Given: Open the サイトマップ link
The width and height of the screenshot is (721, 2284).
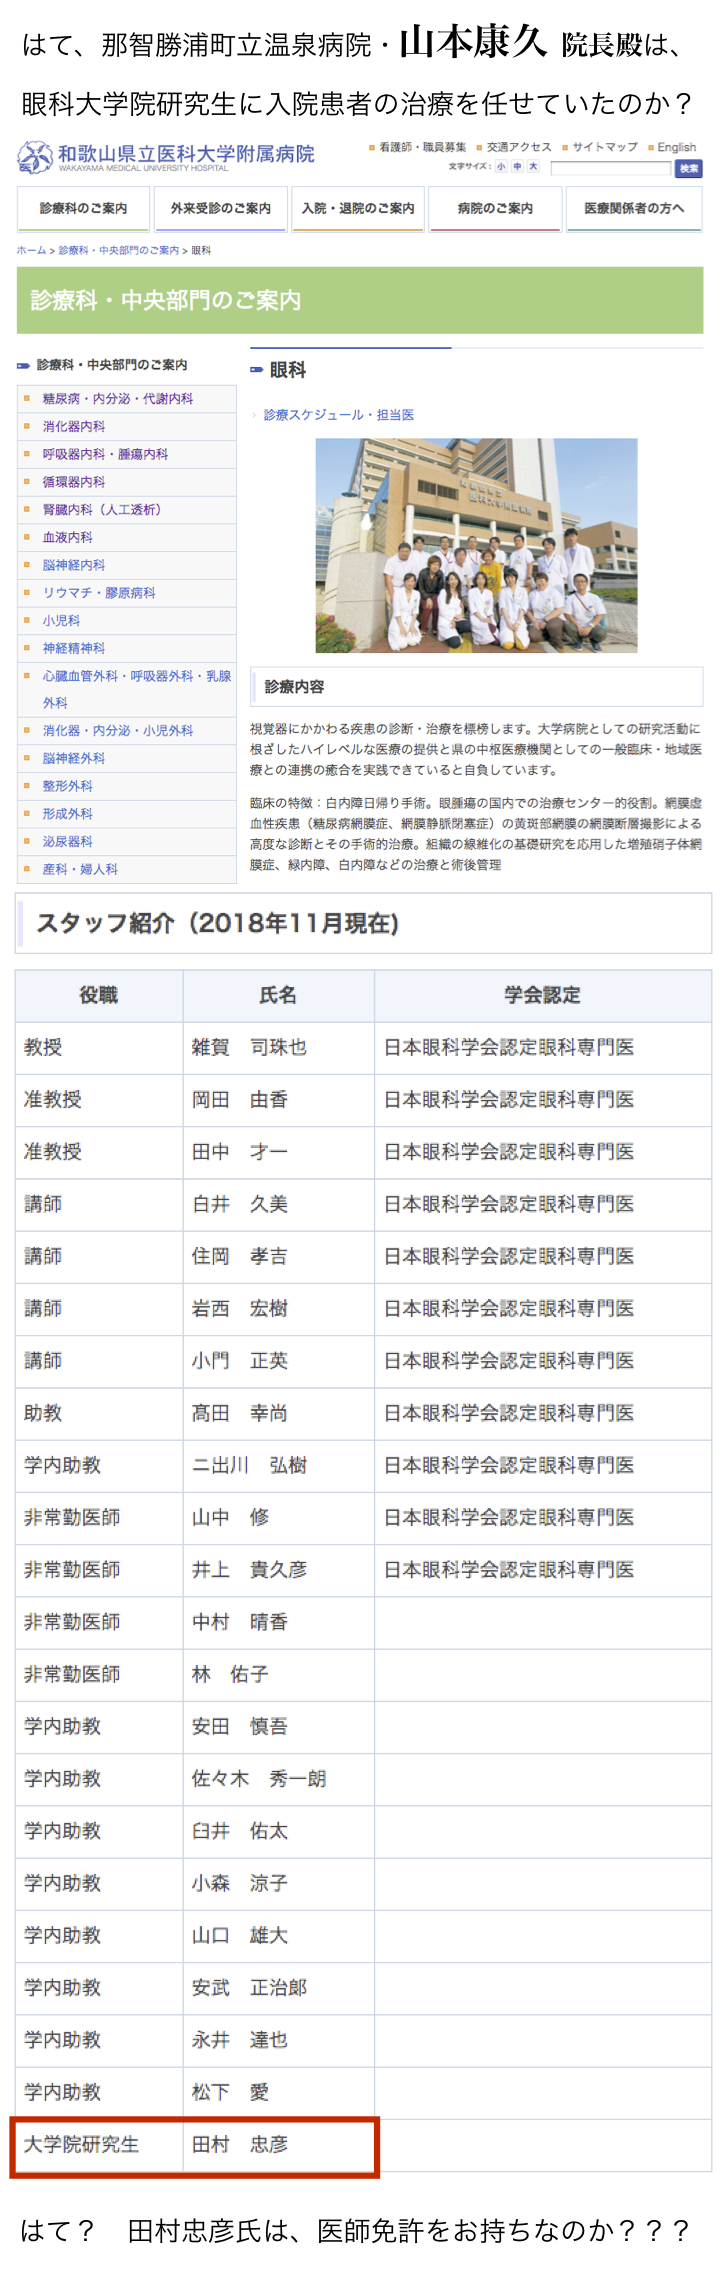Looking at the screenshot, I should click(x=604, y=147).
